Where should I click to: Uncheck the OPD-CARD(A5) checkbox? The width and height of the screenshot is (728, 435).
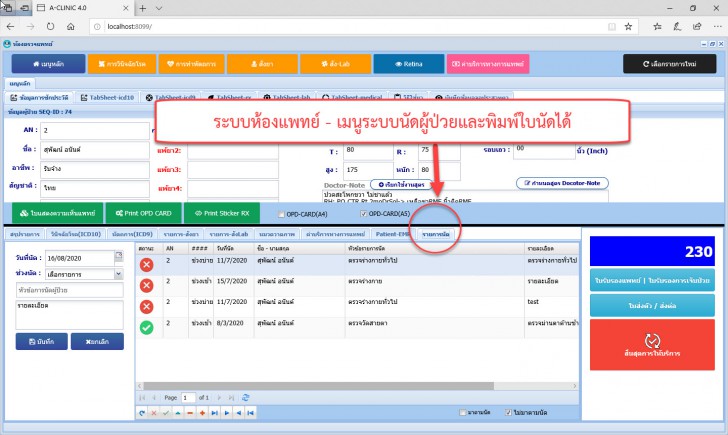[364, 214]
